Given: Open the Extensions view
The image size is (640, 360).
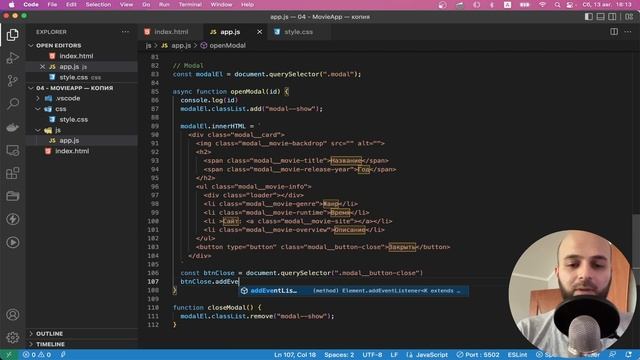Looking at the screenshot, I should (13, 173).
